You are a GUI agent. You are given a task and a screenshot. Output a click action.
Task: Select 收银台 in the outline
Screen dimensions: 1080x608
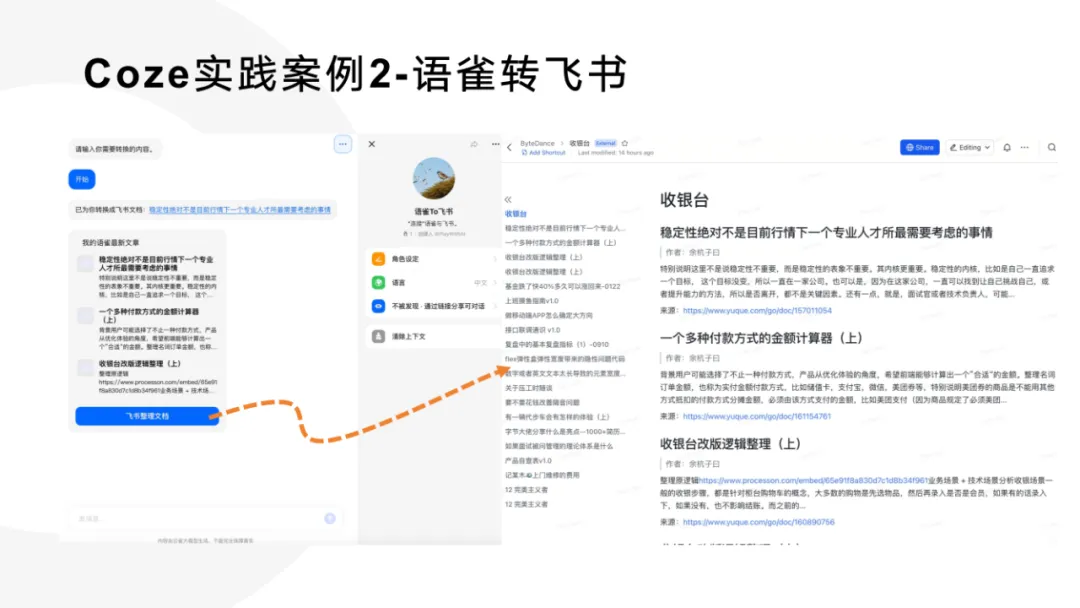pos(516,213)
